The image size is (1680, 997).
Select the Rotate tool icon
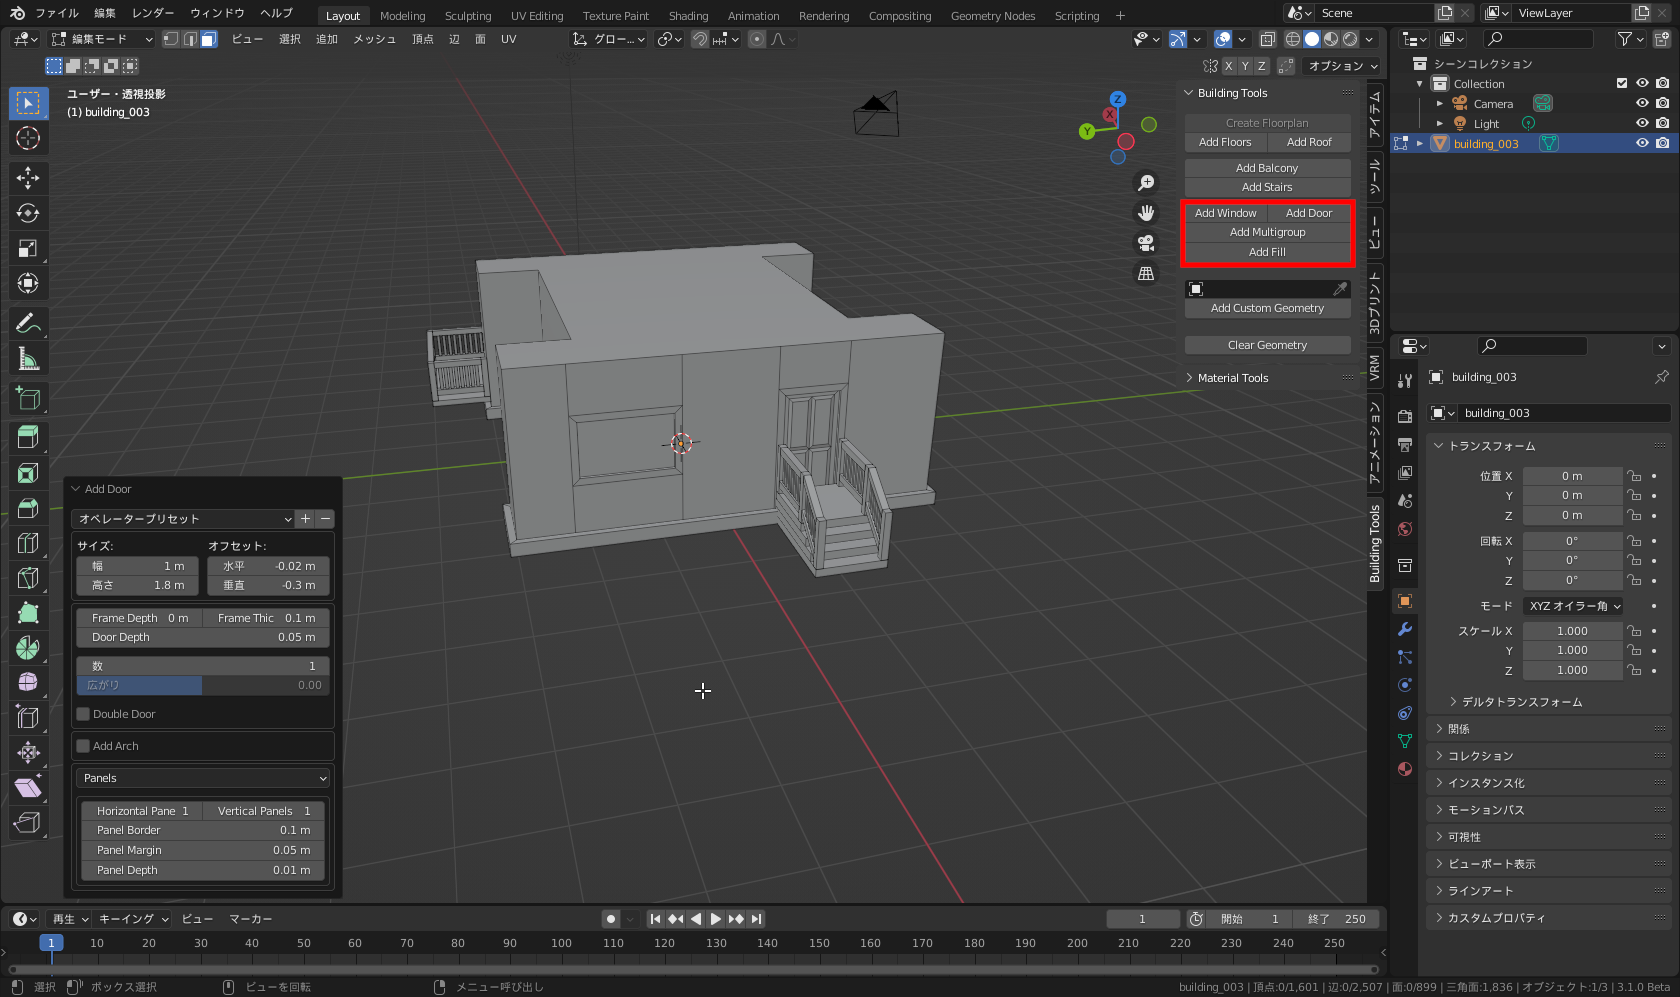click(28, 213)
